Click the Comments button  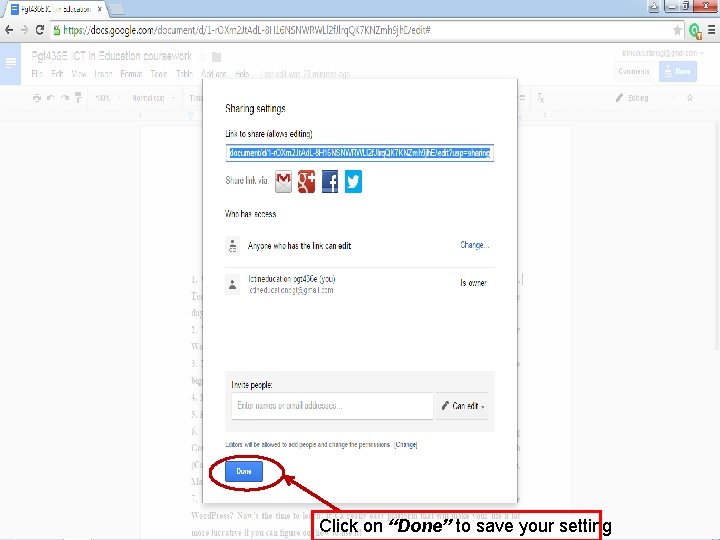(x=634, y=71)
